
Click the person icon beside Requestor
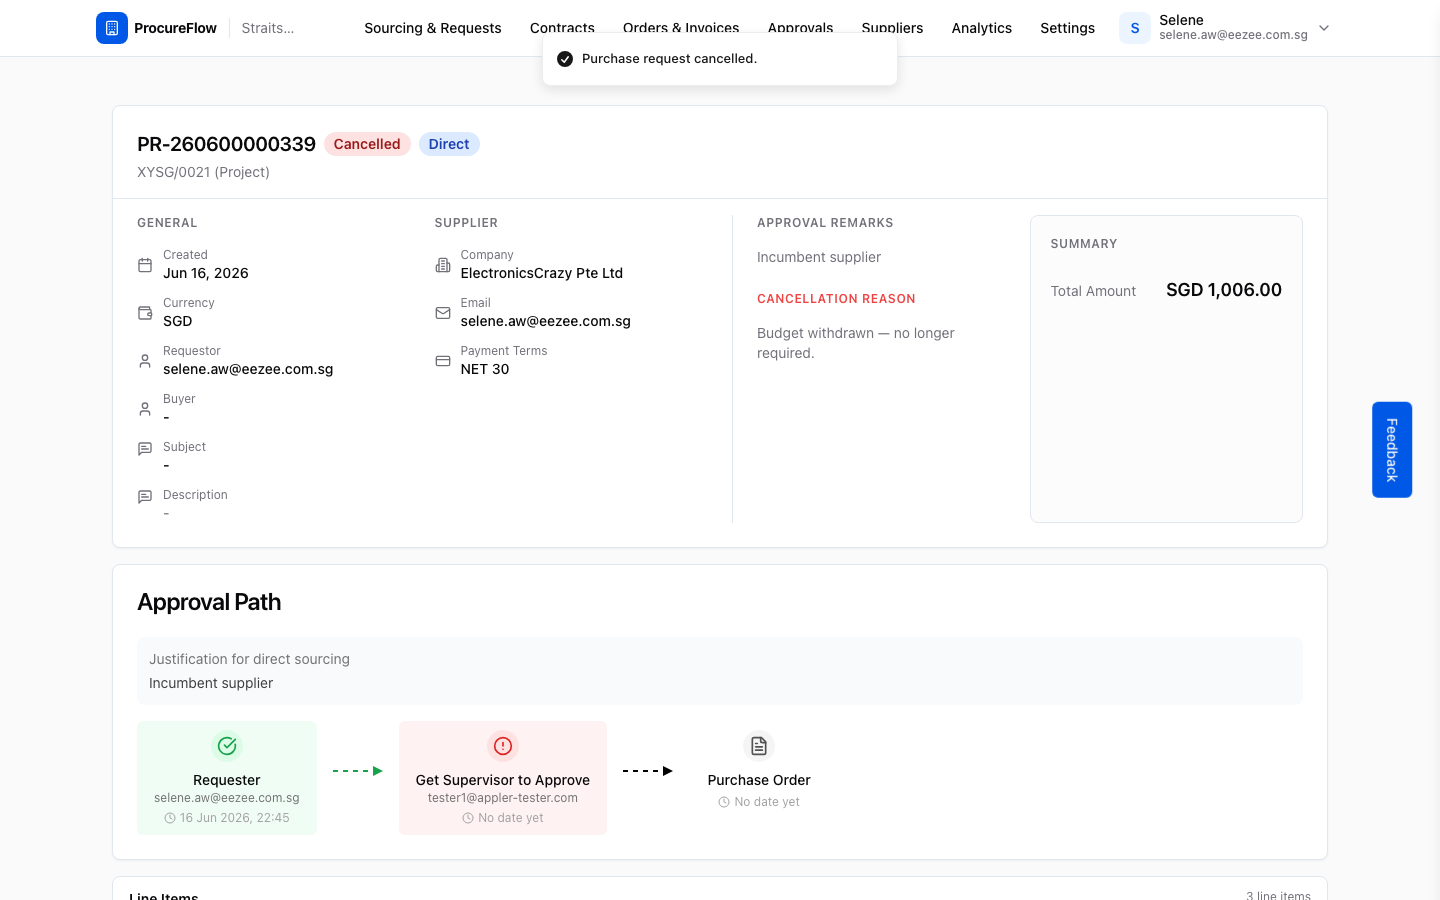145,361
